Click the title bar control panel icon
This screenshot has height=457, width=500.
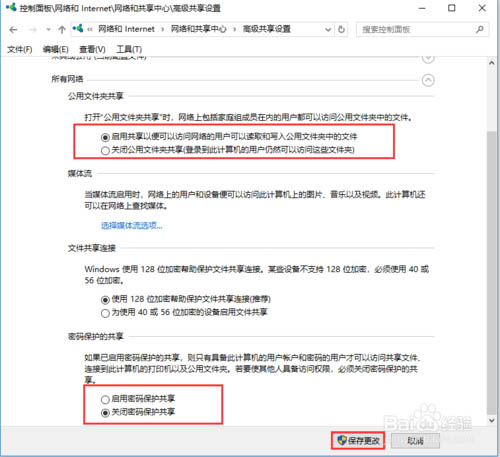[11, 7]
